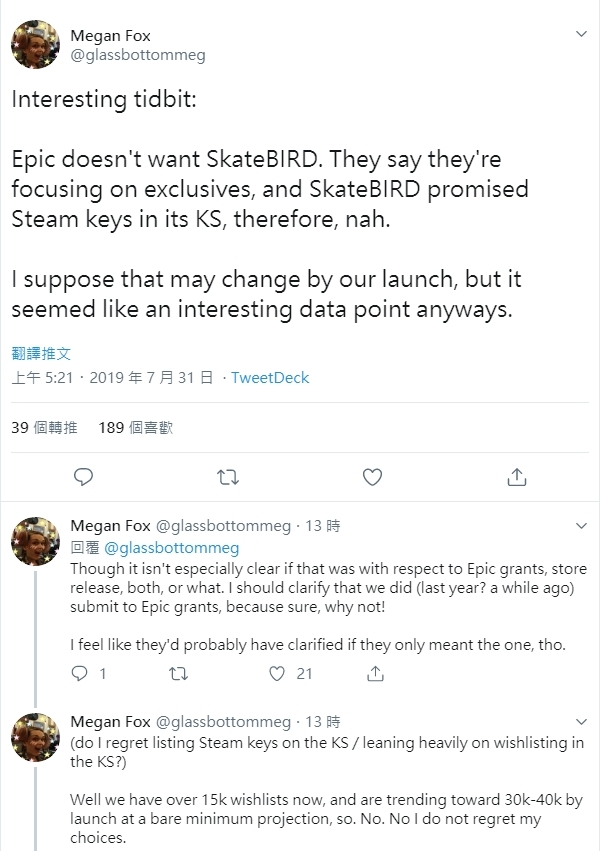The image size is (607, 851).
Task: Reply to the main SkateBIRD tweet
Action: [x=85, y=477]
